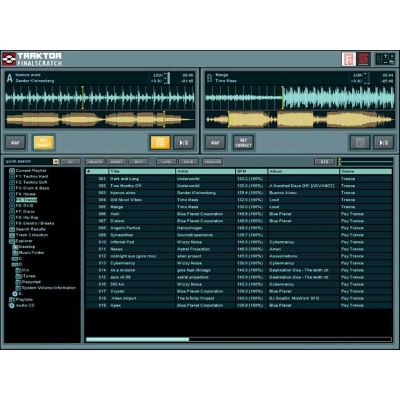Image resolution: width=400 pixels, height=400 pixels.
Task: Click the deck A overview stripe position marker
Action: (164, 119)
